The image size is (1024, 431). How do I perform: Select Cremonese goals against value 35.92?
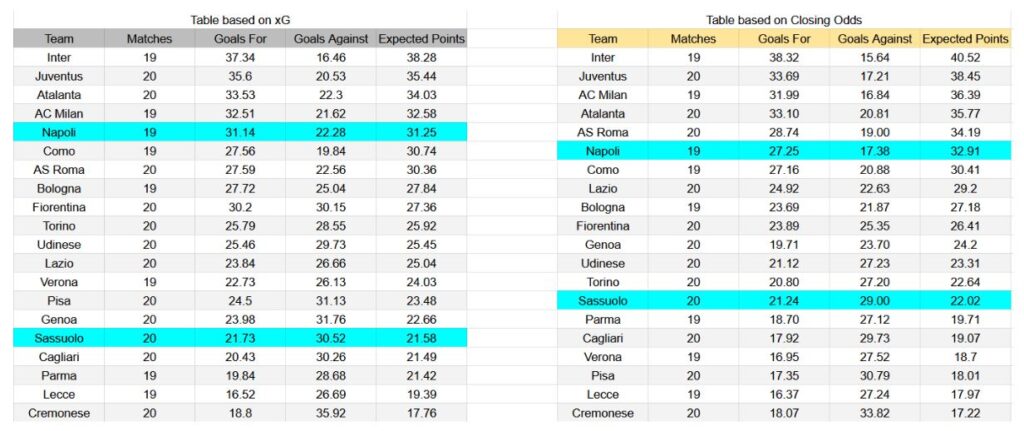(x=331, y=413)
